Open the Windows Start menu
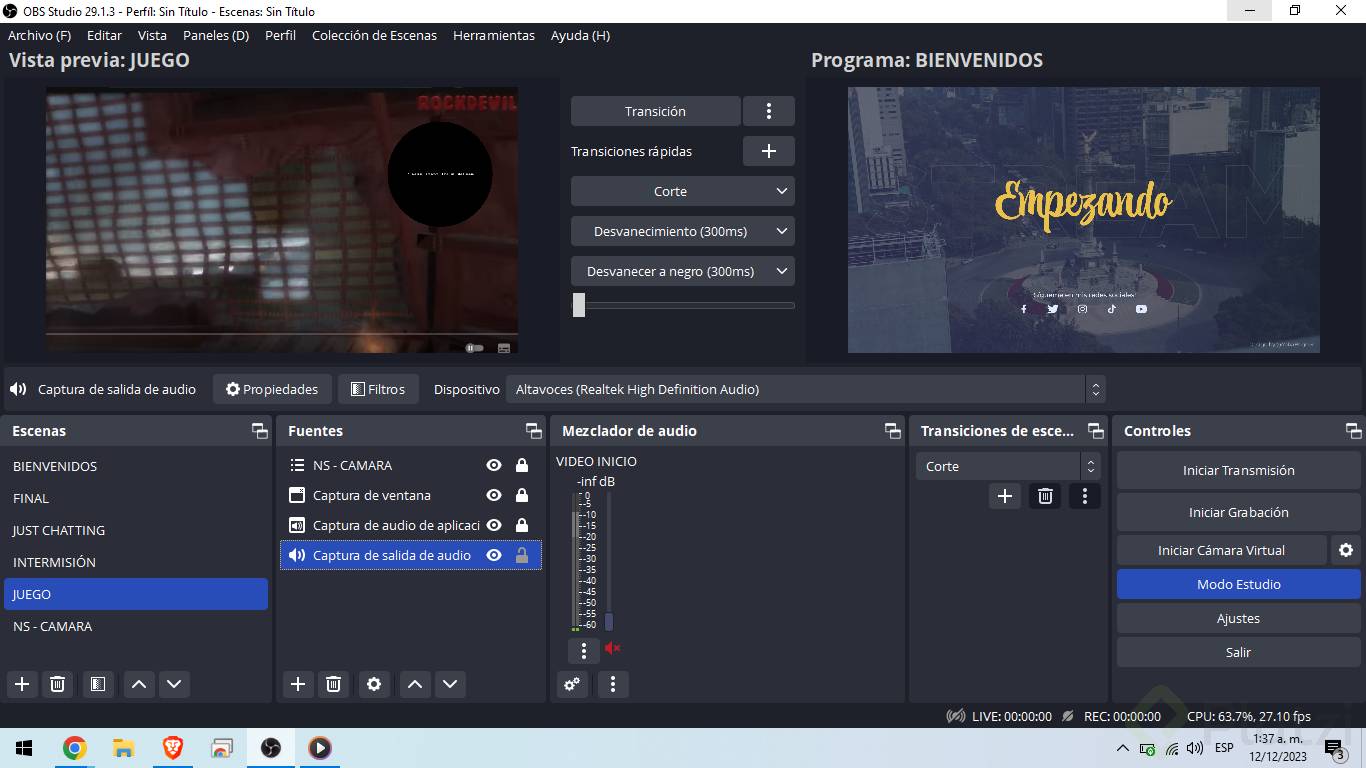 (24, 748)
